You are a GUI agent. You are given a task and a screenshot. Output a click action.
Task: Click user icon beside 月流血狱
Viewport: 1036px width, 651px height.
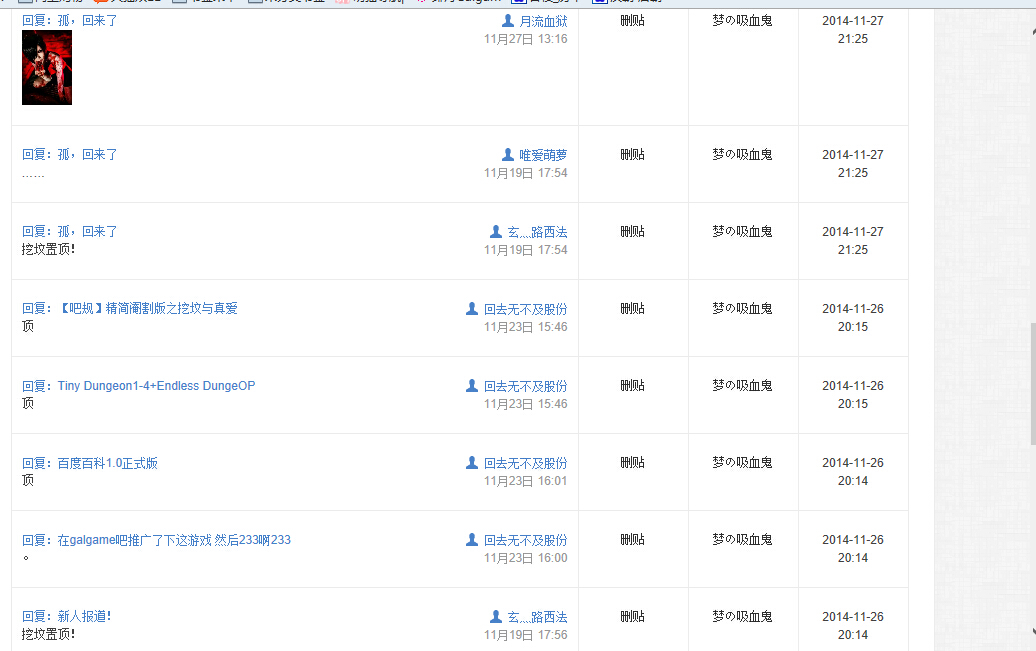coord(507,20)
